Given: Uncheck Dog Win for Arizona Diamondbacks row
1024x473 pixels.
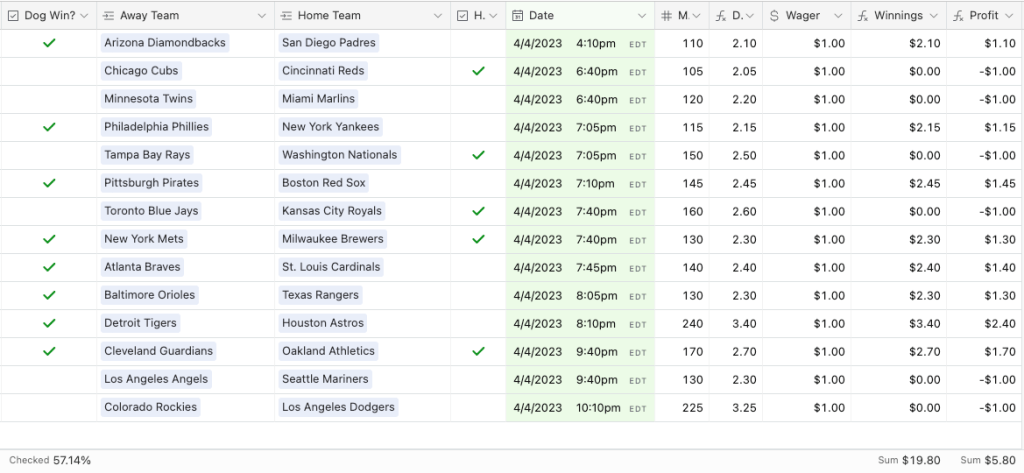Looking at the screenshot, I should point(49,43).
